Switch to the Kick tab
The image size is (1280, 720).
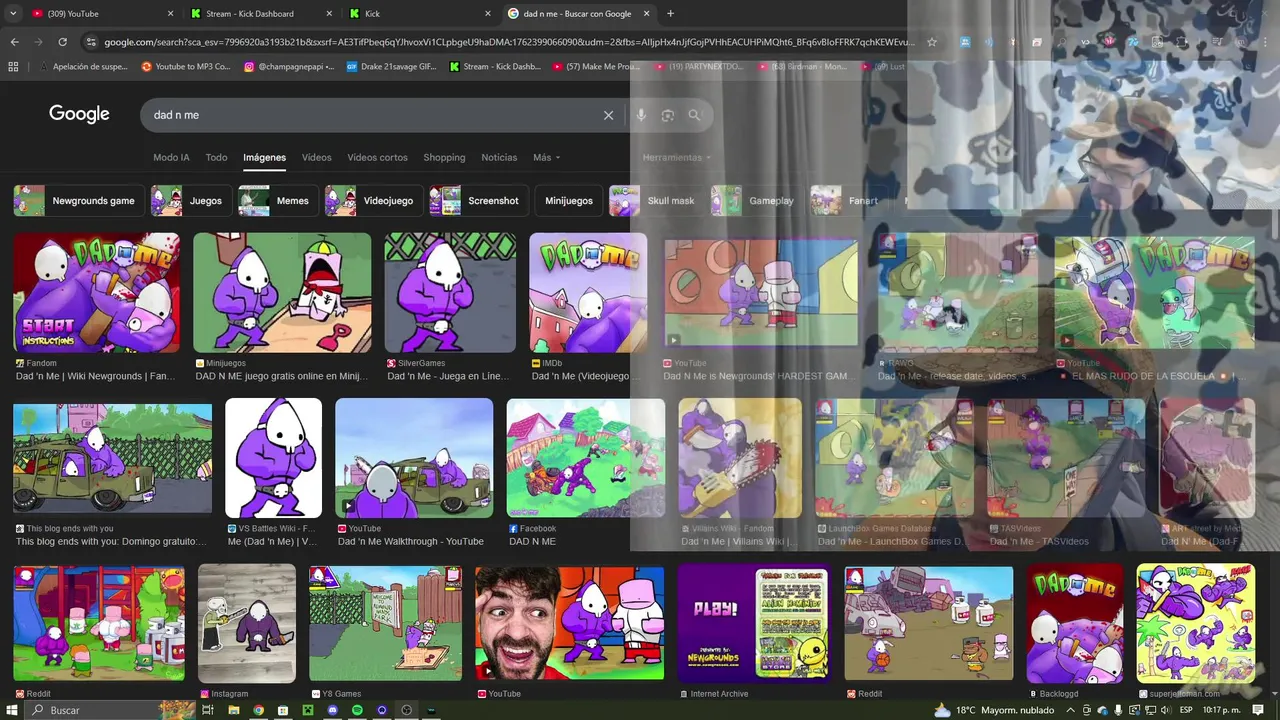(420, 14)
